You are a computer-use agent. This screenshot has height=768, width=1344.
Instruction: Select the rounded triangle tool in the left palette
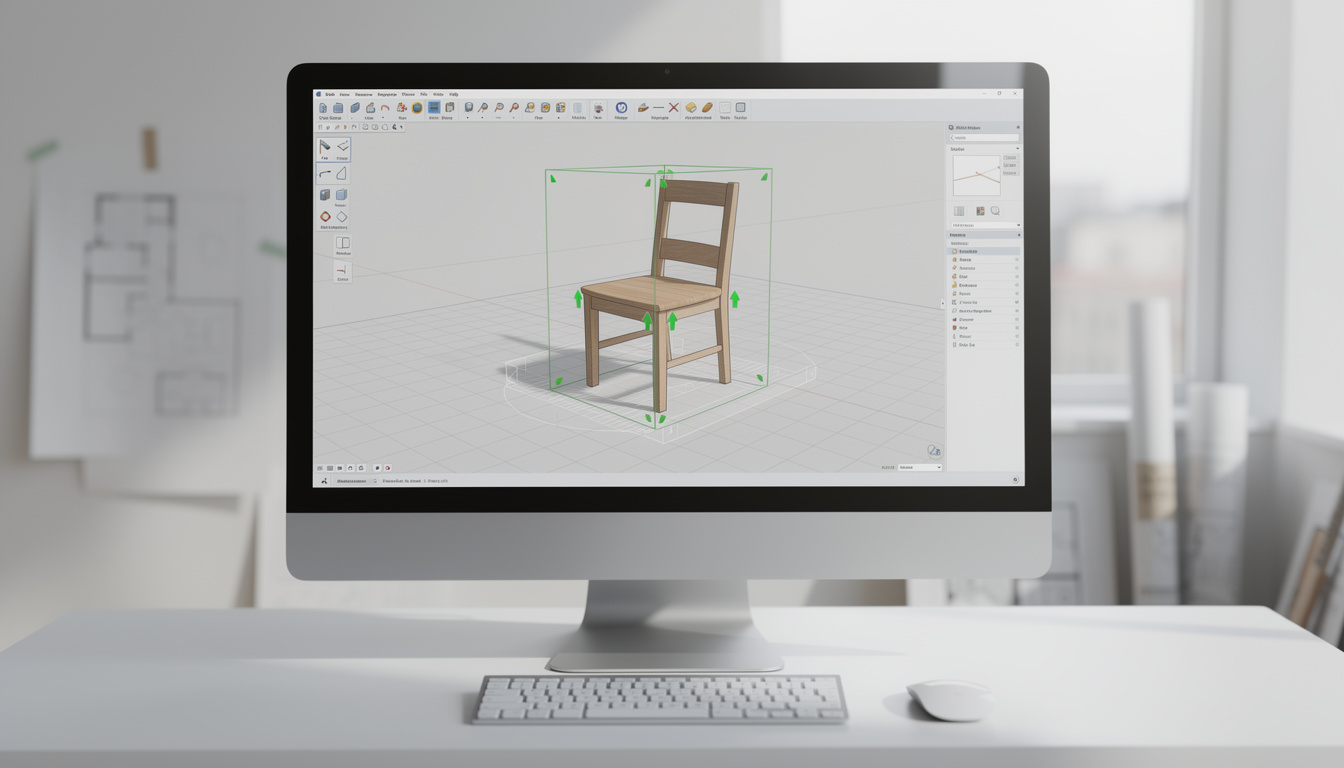coord(341,173)
